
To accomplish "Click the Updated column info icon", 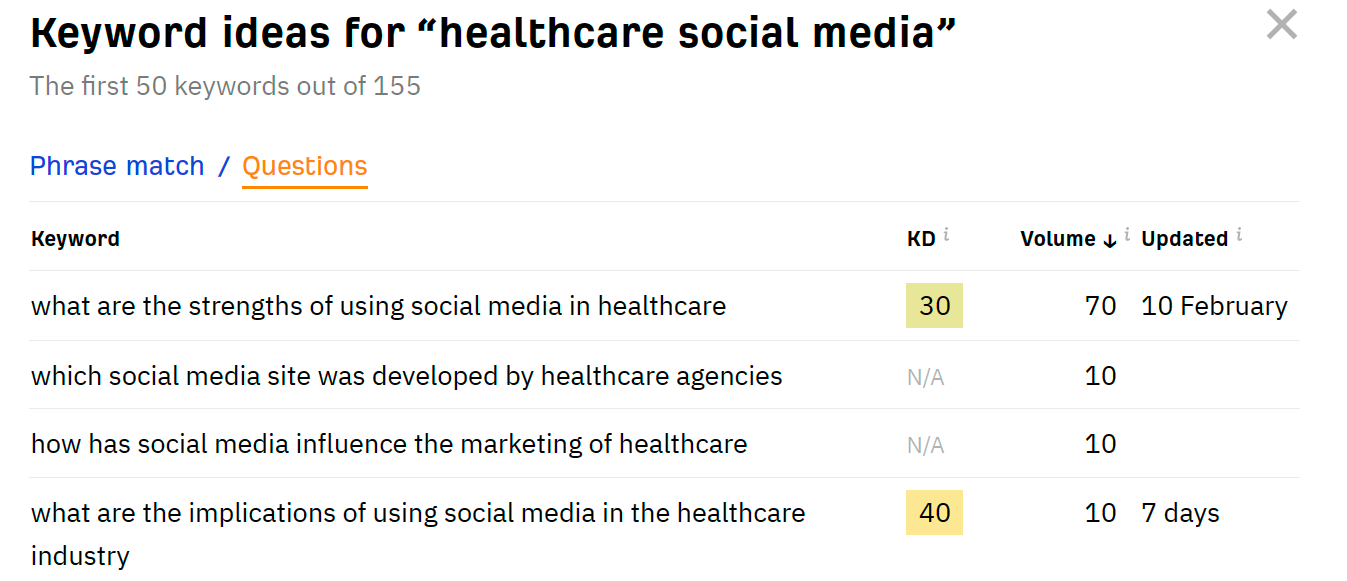I will point(1239,235).
